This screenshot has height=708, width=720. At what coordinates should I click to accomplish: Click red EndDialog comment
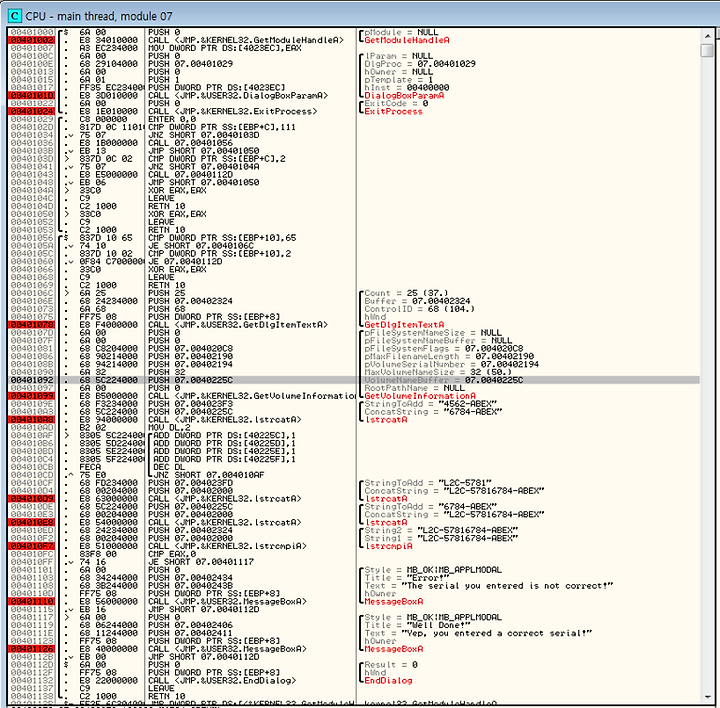(388, 680)
